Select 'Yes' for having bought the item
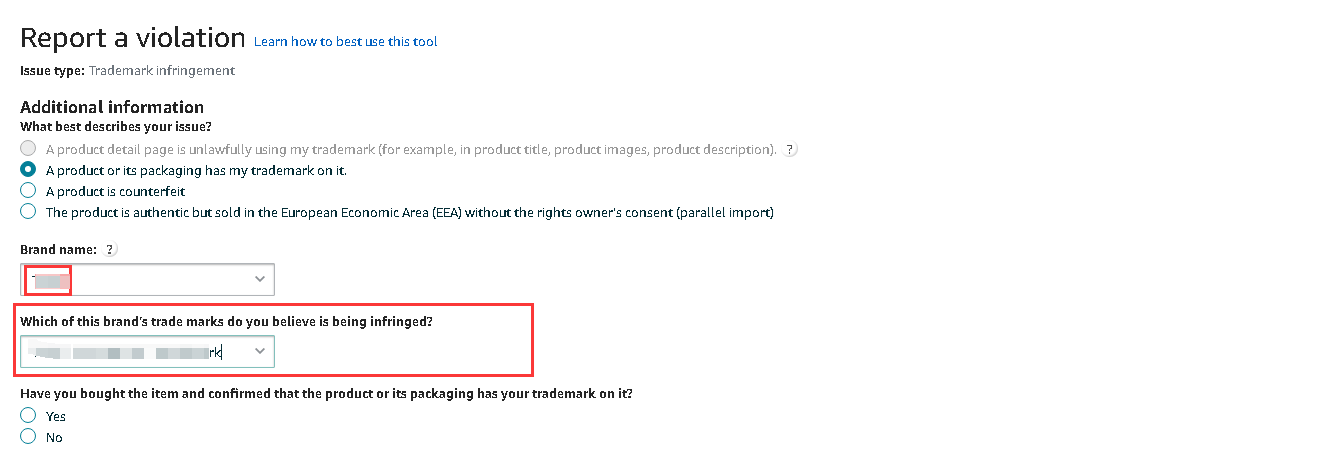 (28, 415)
